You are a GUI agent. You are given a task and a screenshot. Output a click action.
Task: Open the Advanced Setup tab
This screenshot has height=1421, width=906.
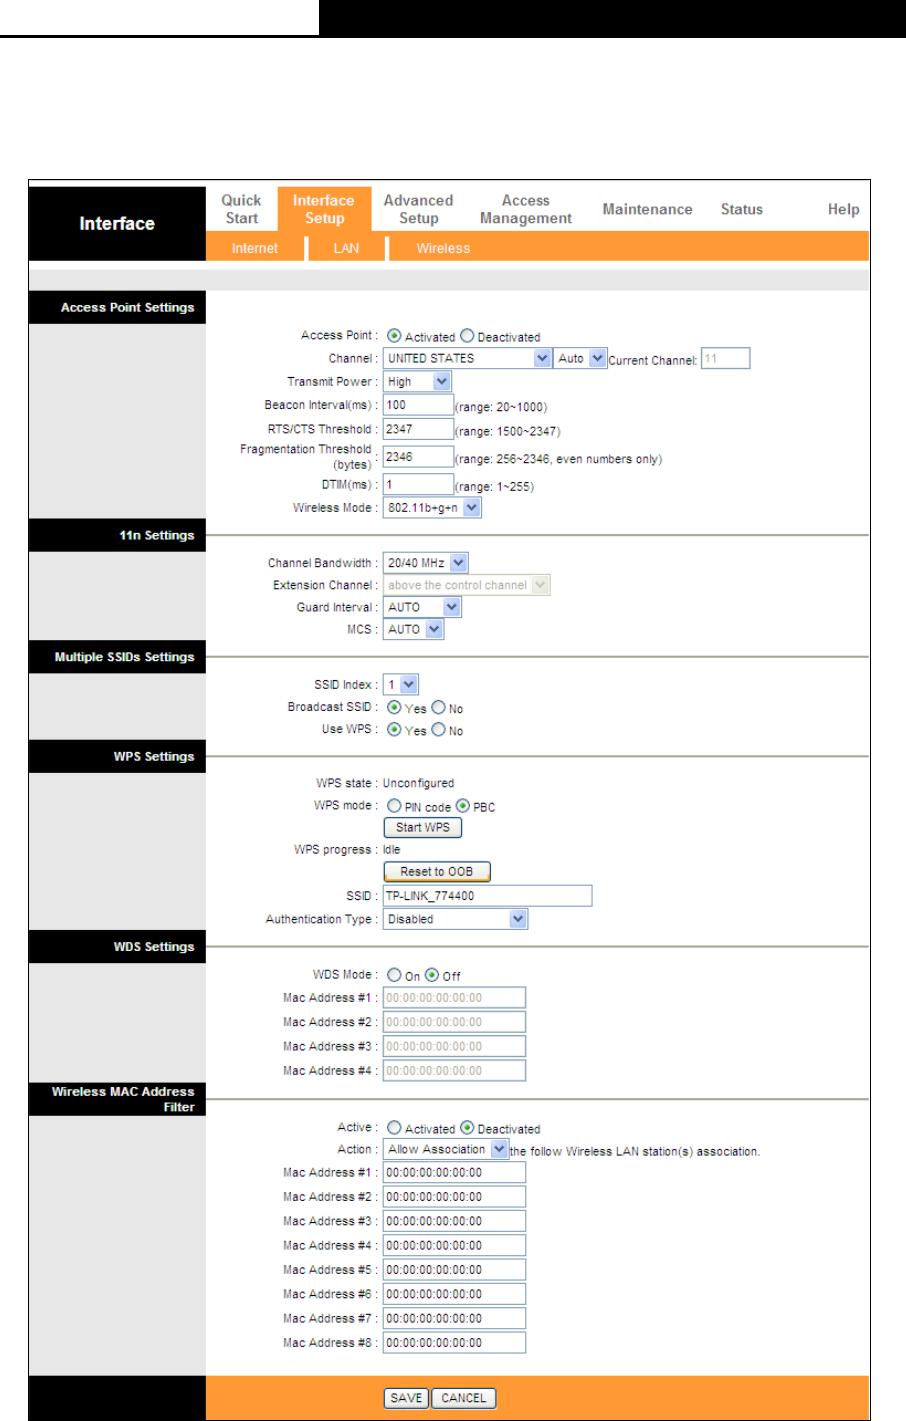(x=418, y=209)
